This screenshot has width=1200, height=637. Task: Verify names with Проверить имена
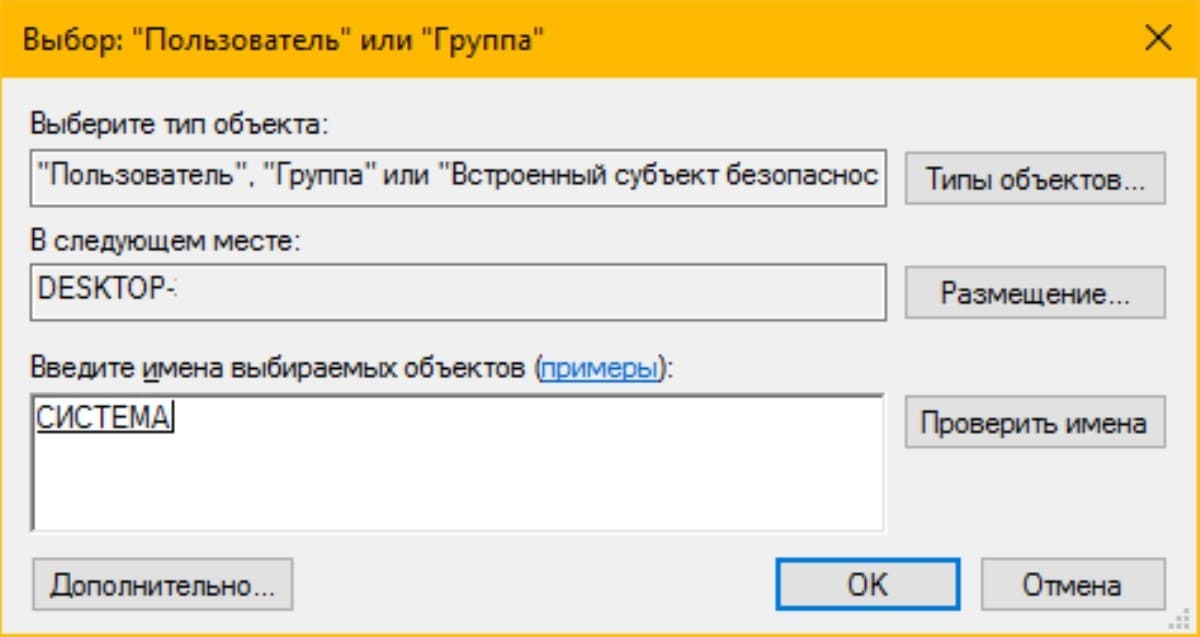(x=1035, y=422)
